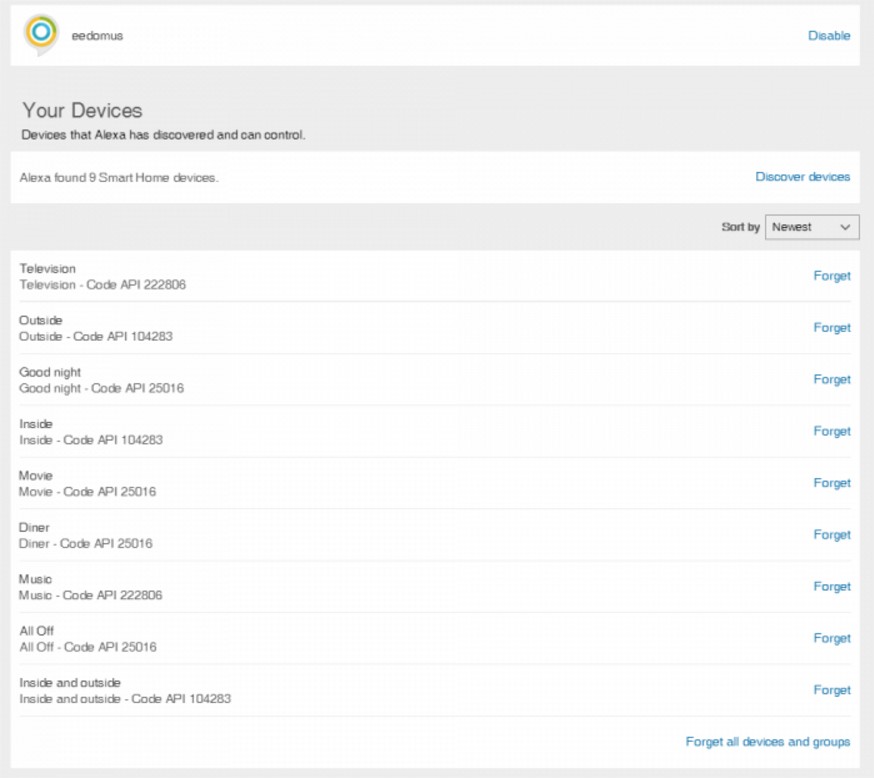Forget the Inside and outside device

tap(832, 691)
